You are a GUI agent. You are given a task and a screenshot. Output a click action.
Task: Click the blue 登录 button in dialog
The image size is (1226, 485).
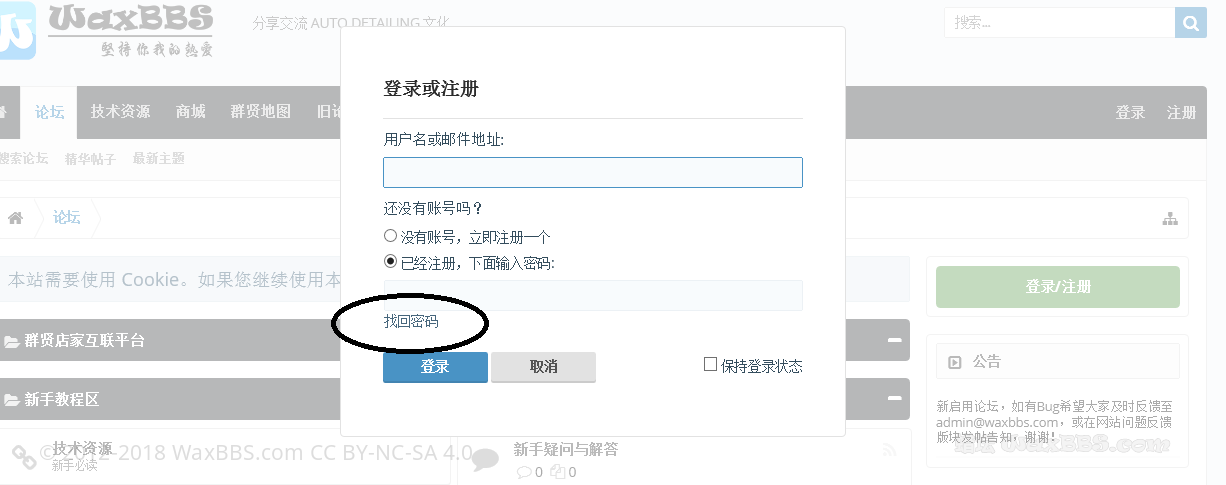435,367
